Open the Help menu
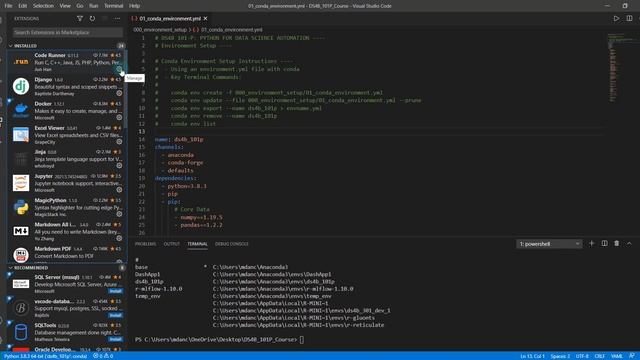The image size is (640, 360). click(x=134, y=6)
